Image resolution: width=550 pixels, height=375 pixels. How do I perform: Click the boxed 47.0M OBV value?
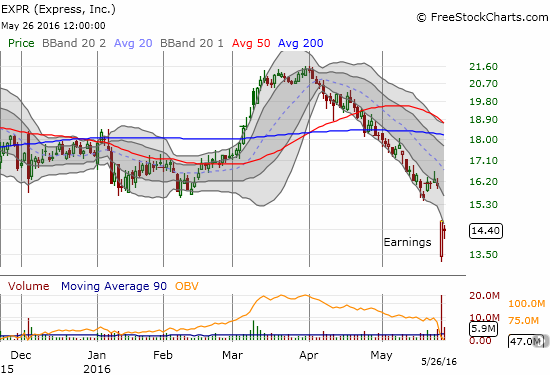525,341
